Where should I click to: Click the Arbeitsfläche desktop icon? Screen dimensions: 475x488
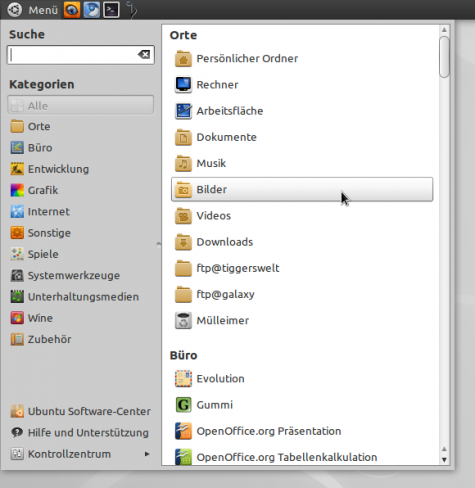[x=183, y=111]
